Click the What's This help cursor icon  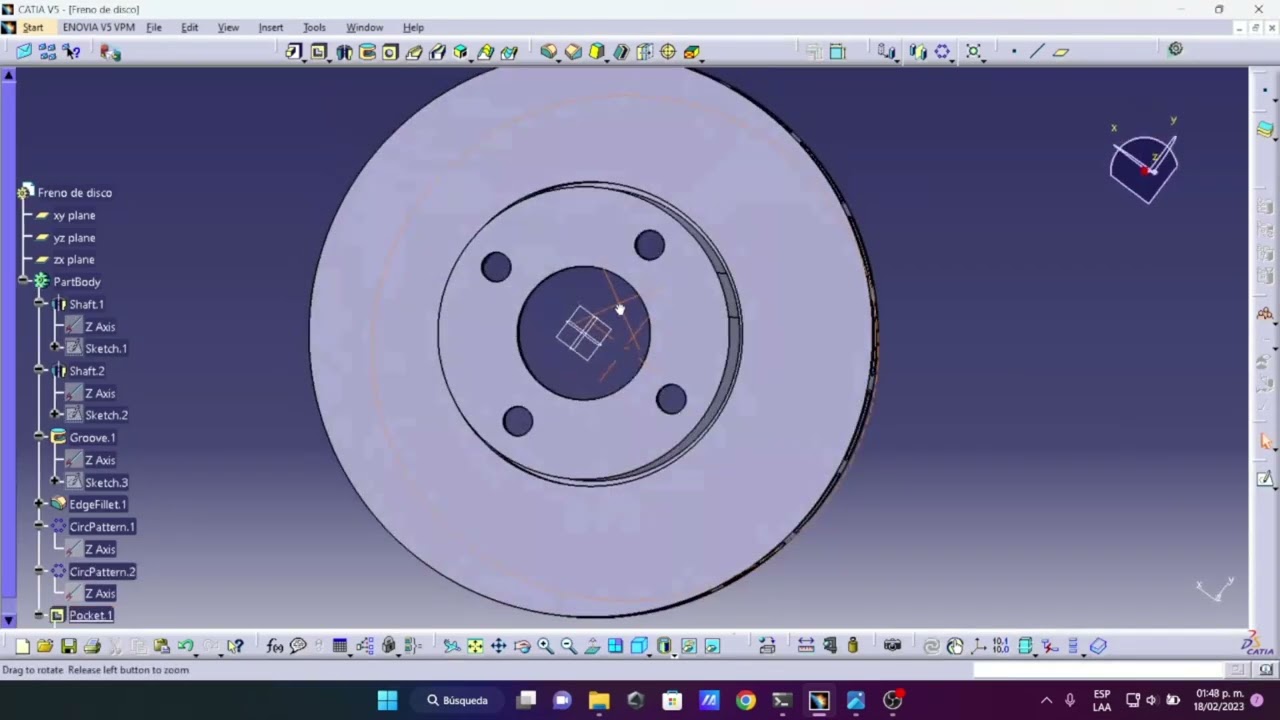click(x=235, y=646)
